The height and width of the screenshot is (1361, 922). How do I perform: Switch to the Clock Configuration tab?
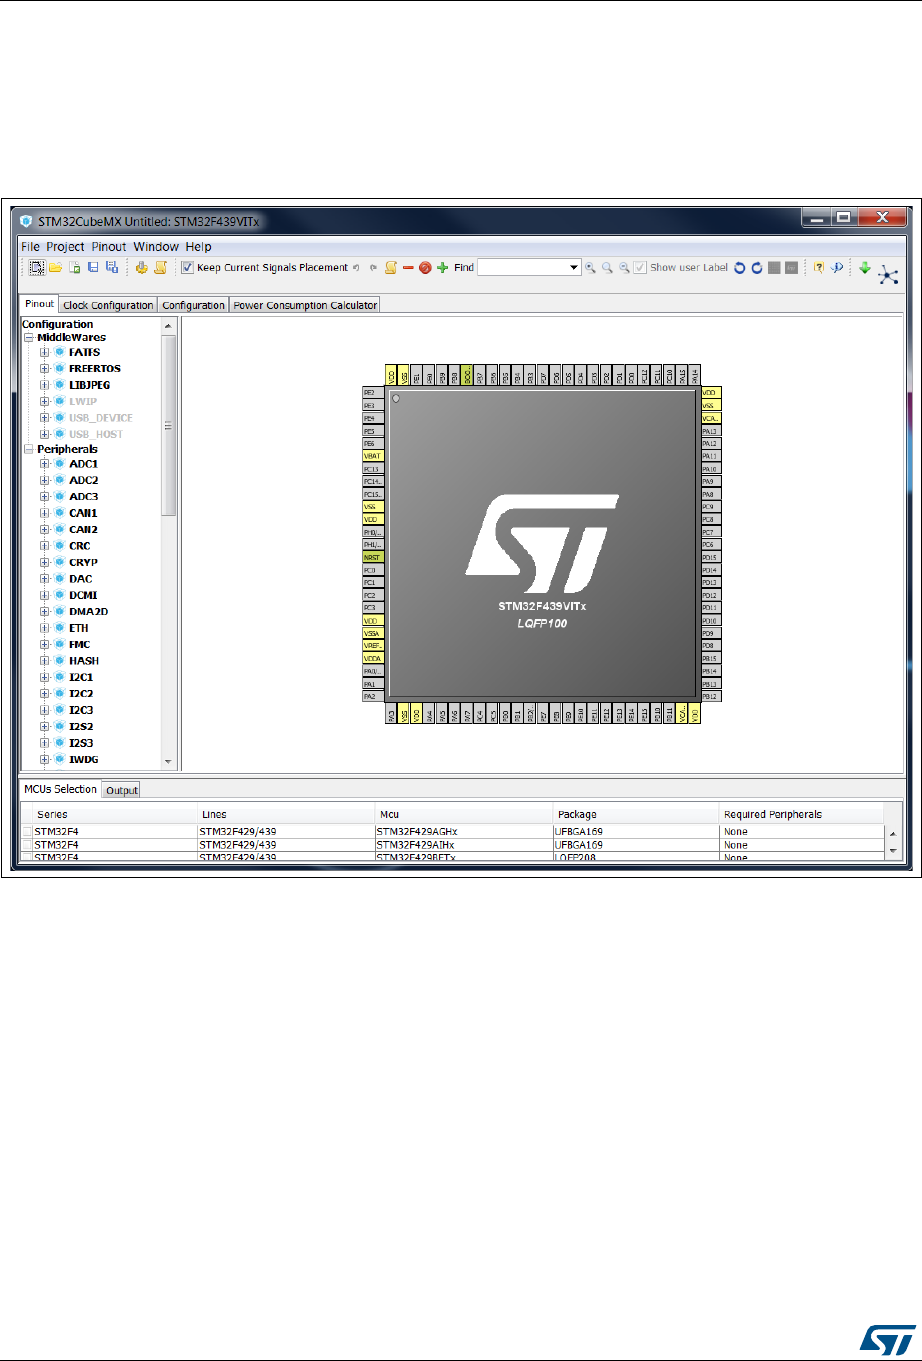click(x=108, y=305)
